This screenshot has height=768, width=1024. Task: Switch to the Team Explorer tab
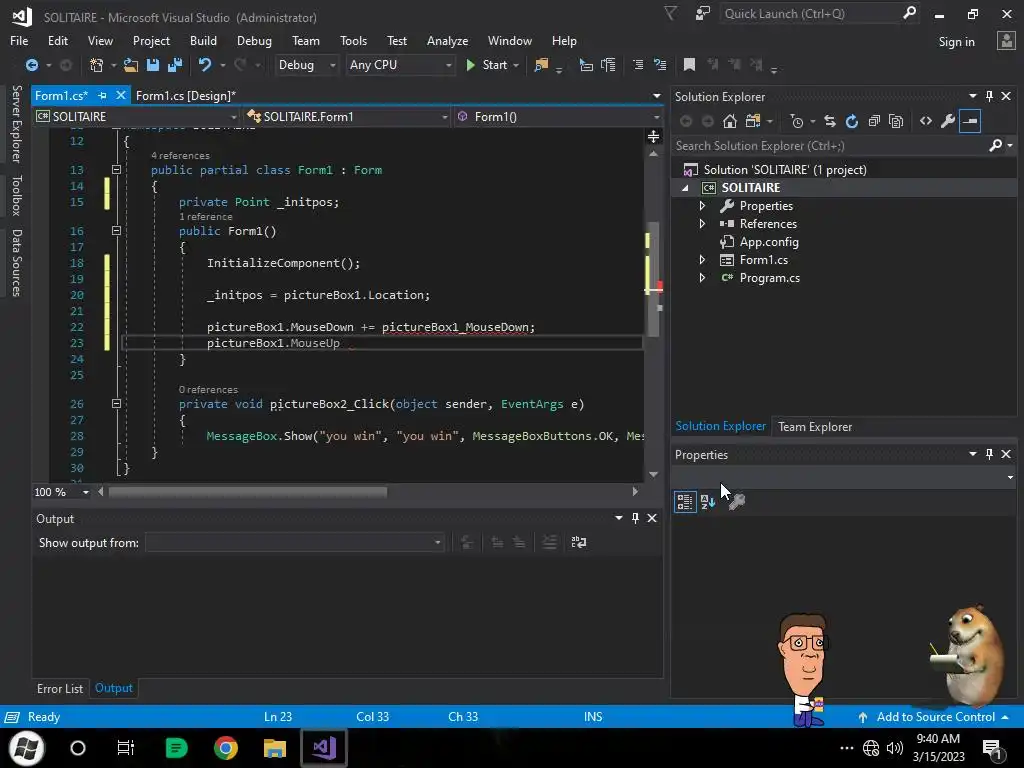coord(815,426)
